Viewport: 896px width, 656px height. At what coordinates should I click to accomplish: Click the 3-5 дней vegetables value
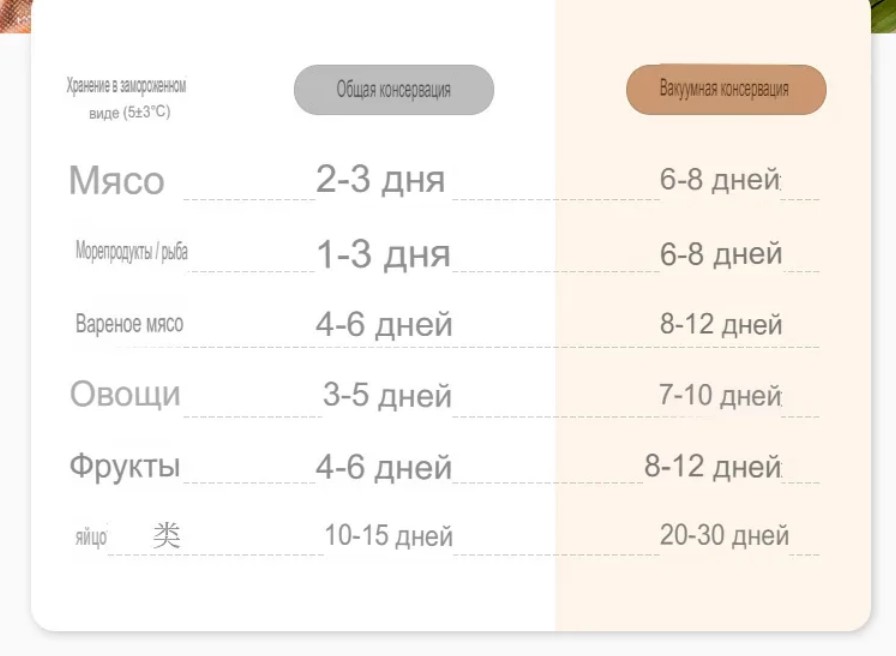pos(387,395)
